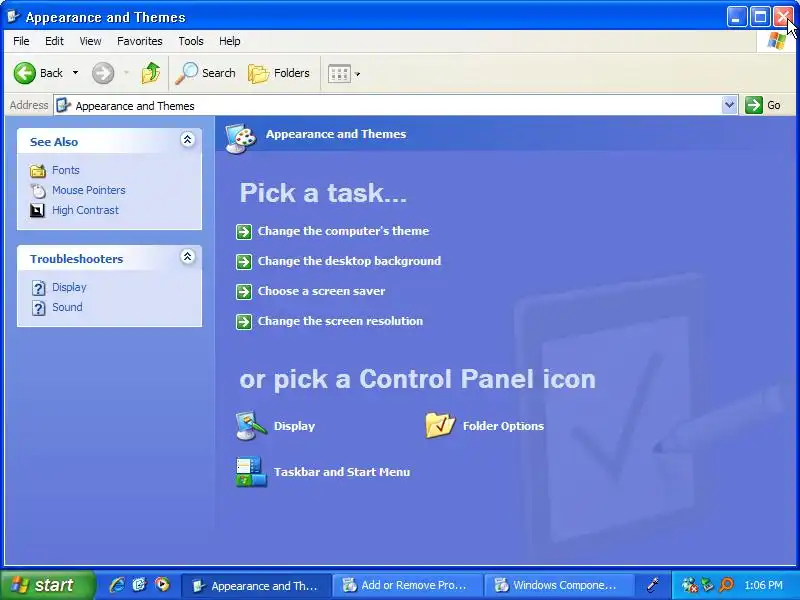The width and height of the screenshot is (800, 600).
Task: Click the green Go button
Action: pos(763,106)
